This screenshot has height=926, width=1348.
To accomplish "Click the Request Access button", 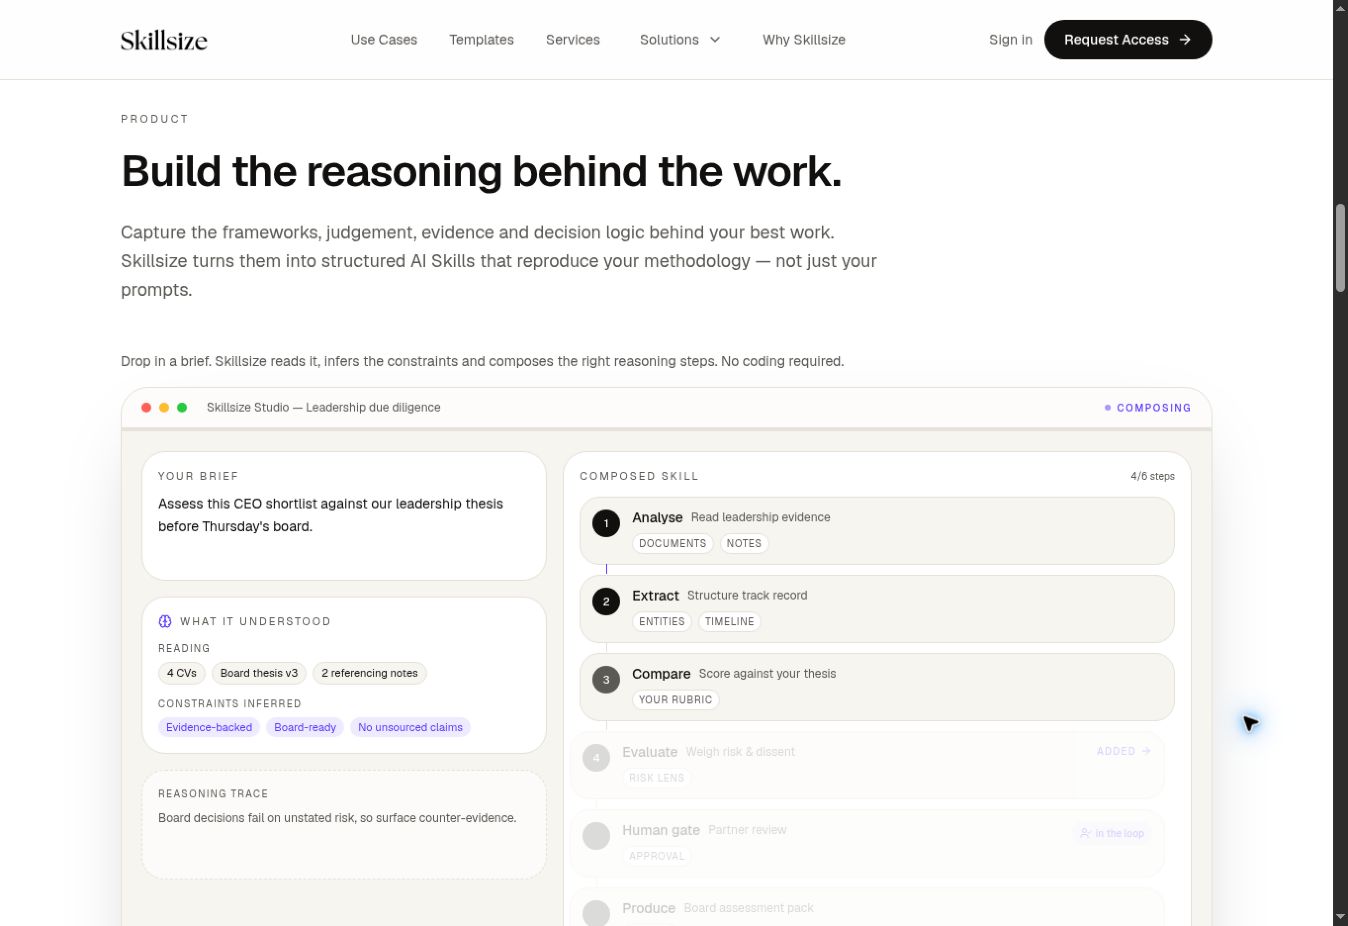I will (1128, 40).
